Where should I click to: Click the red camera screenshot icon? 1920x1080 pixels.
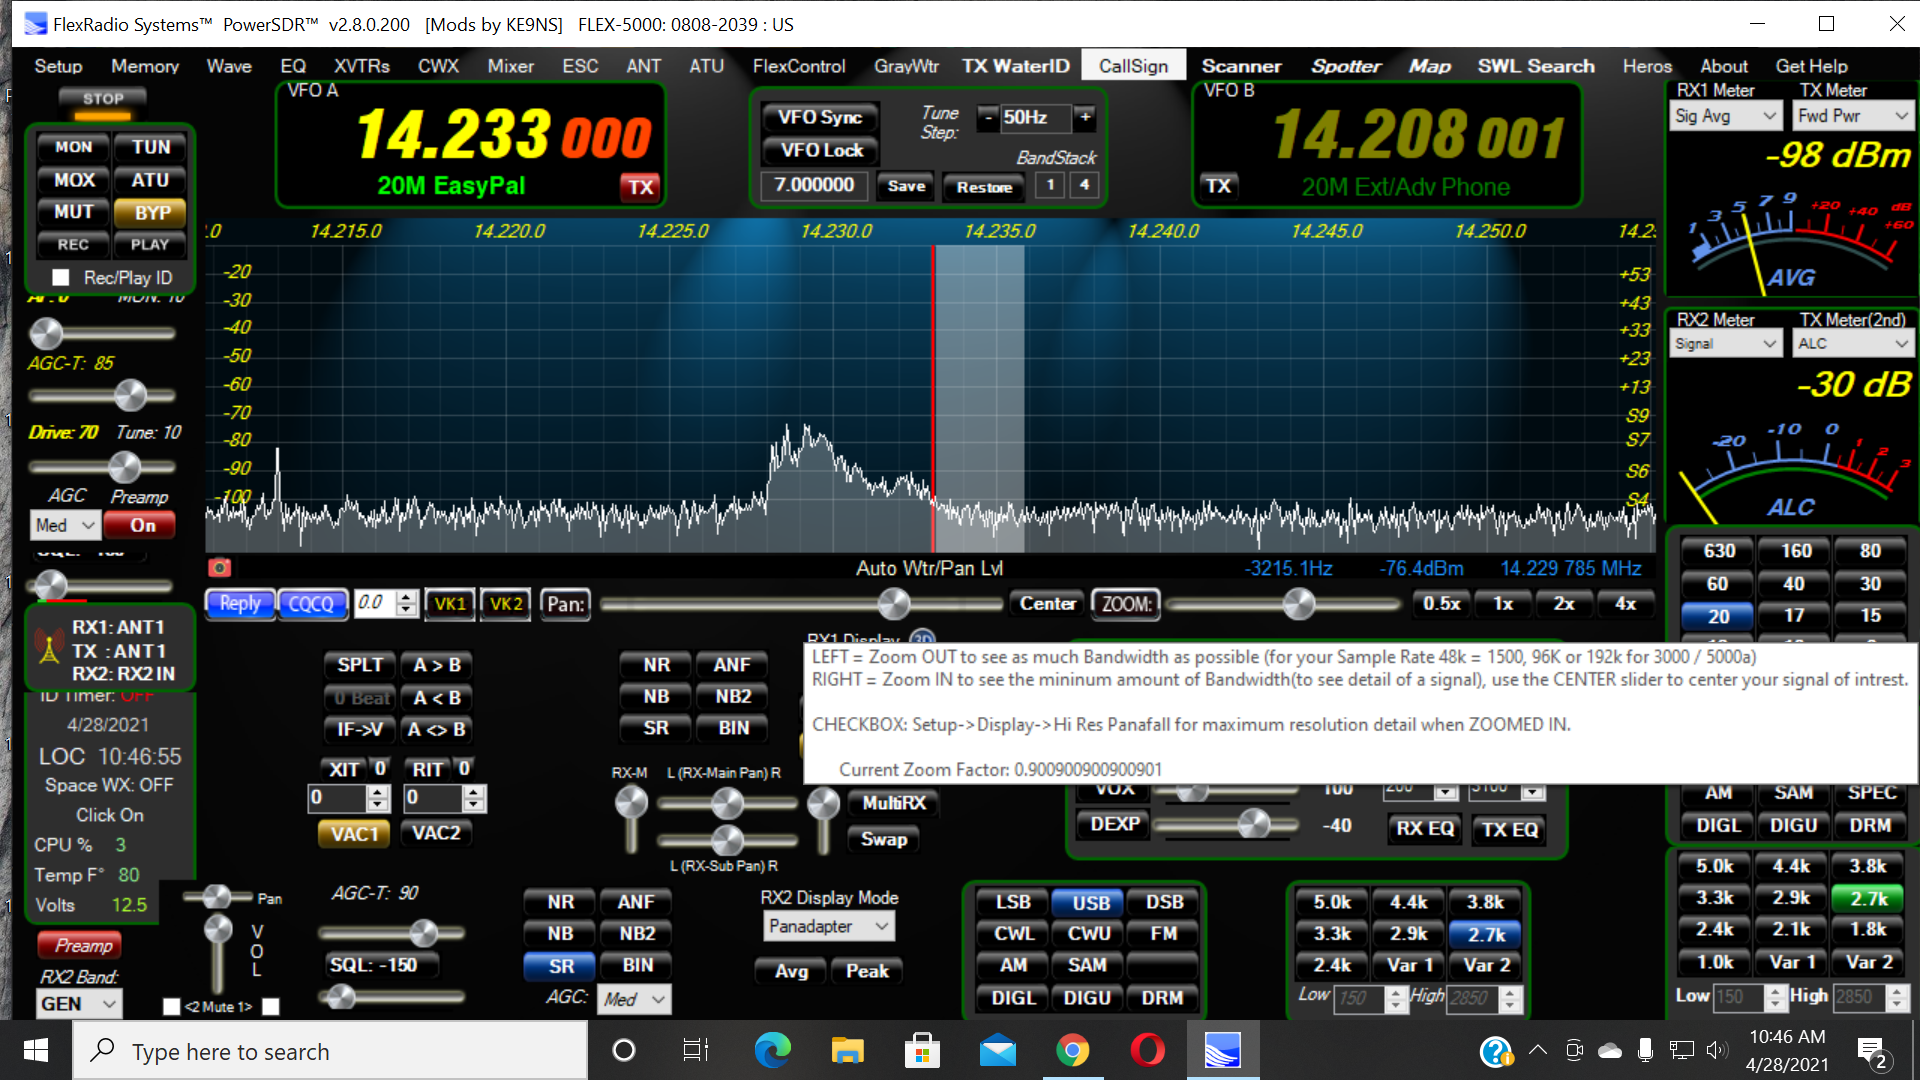219,568
